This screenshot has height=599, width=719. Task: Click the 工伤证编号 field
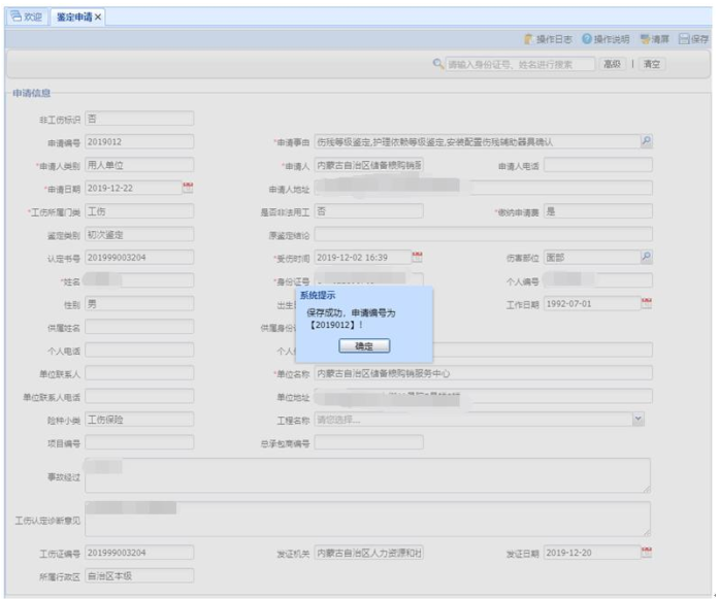[x=139, y=553]
